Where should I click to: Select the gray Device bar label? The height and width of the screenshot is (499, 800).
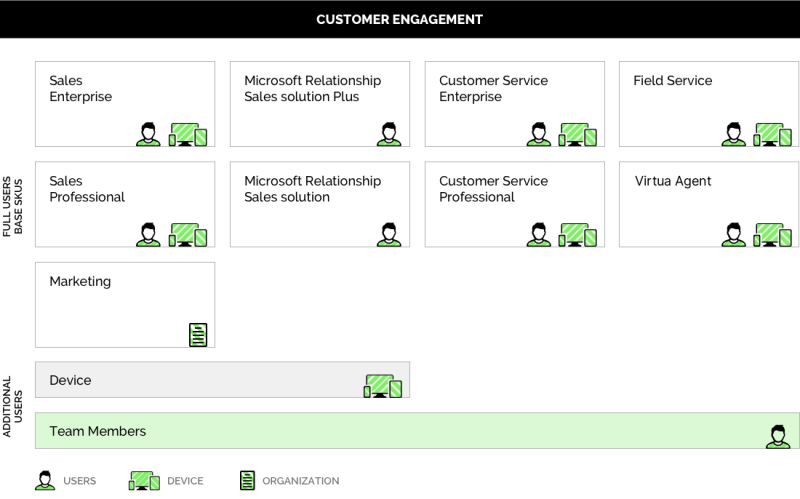[x=70, y=380]
